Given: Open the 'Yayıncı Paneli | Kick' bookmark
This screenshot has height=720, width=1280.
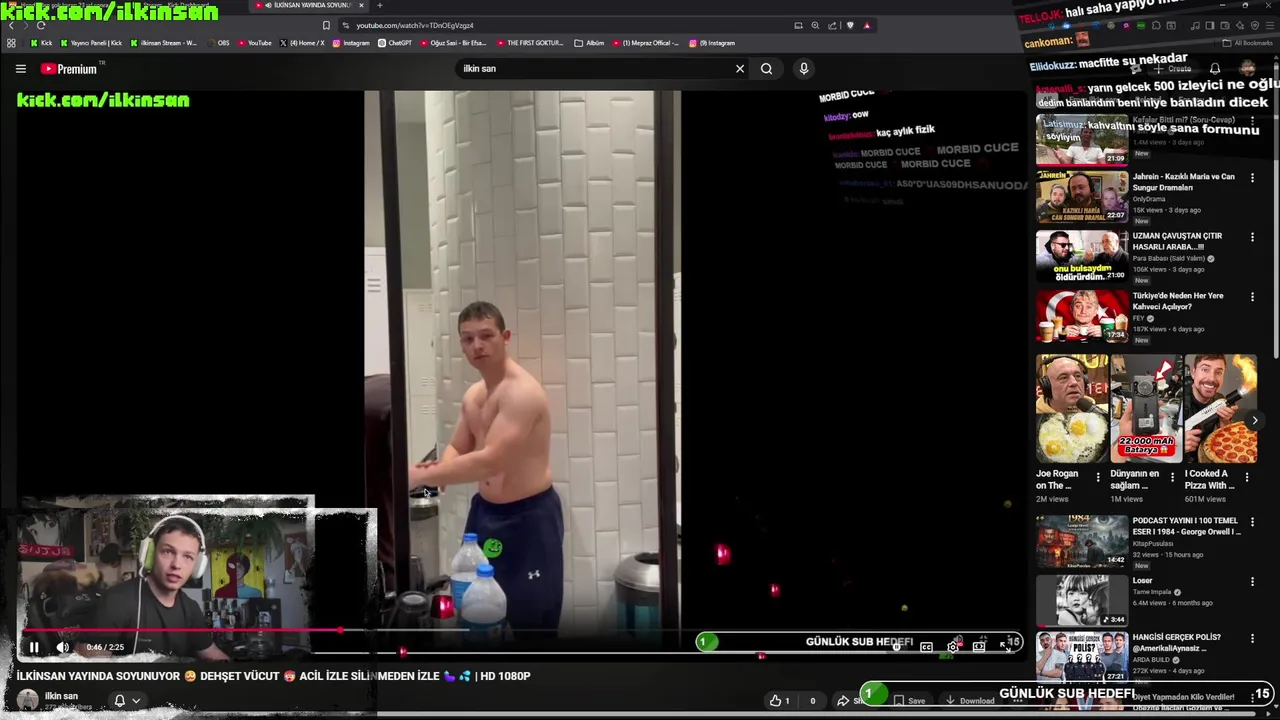Looking at the screenshot, I should click(x=91, y=43).
